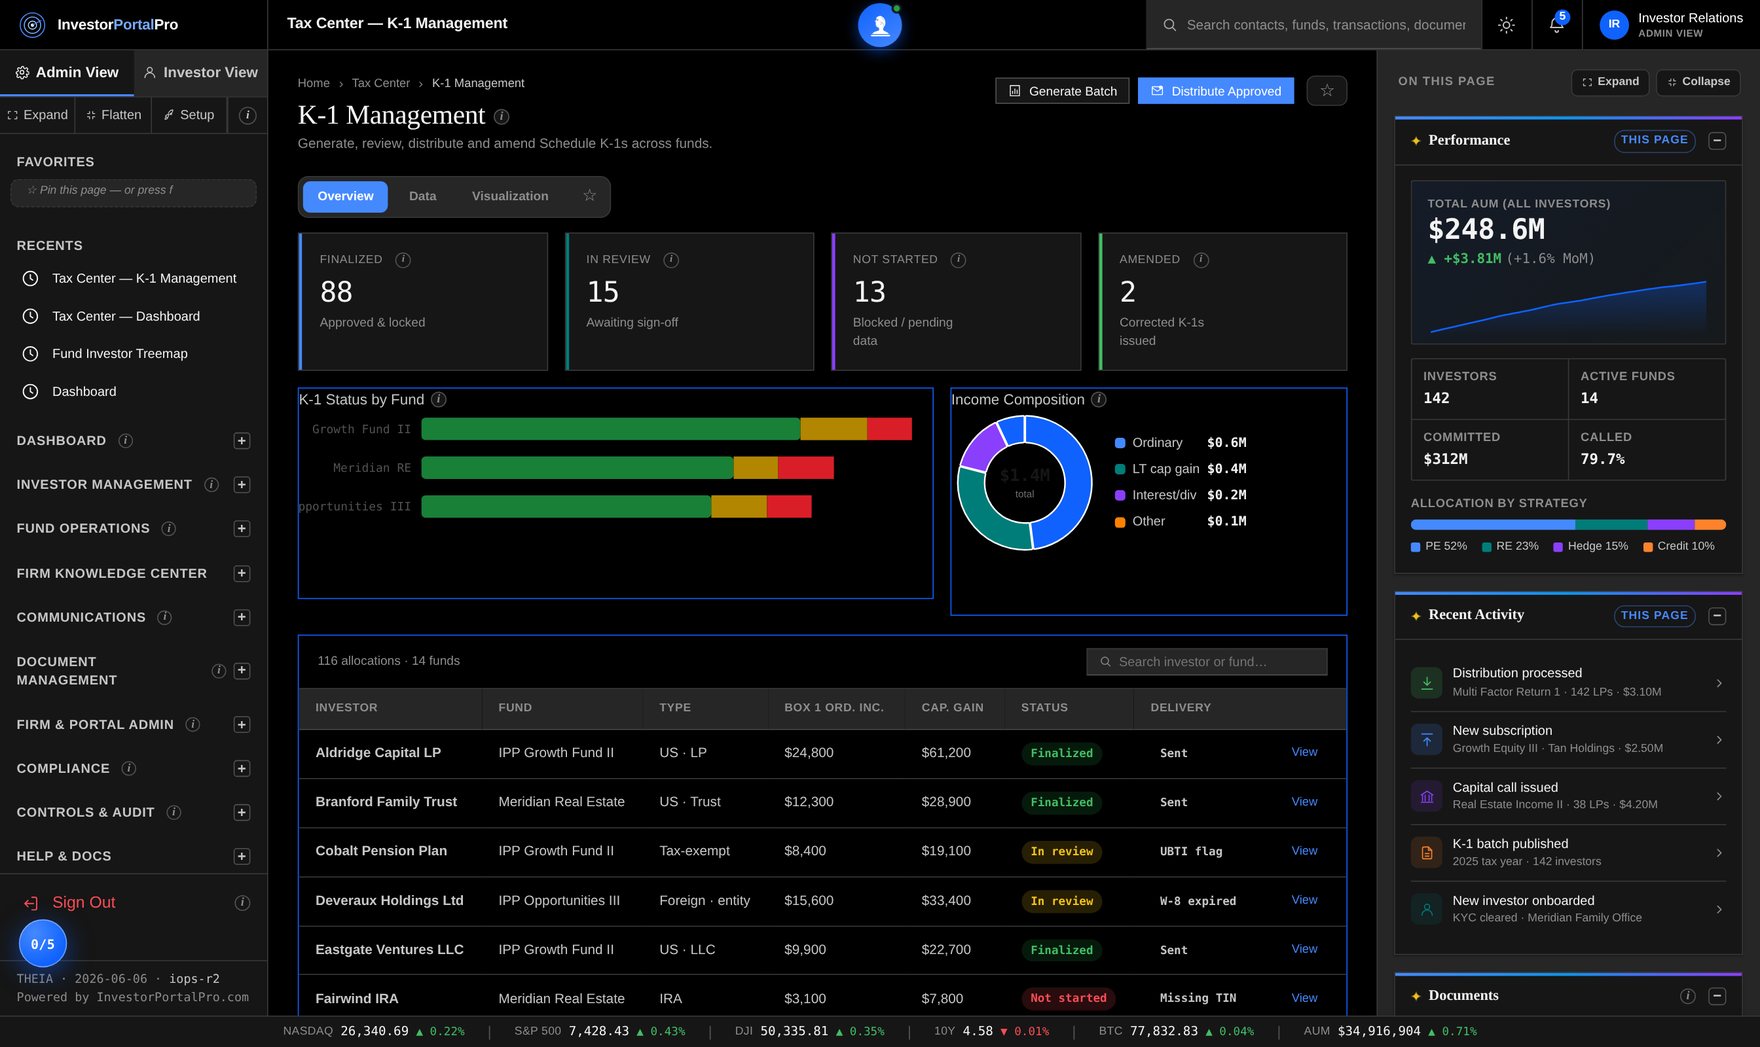Star the Overview tab set
The height and width of the screenshot is (1047, 1760).
pyautogui.click(x=590, y=196)
